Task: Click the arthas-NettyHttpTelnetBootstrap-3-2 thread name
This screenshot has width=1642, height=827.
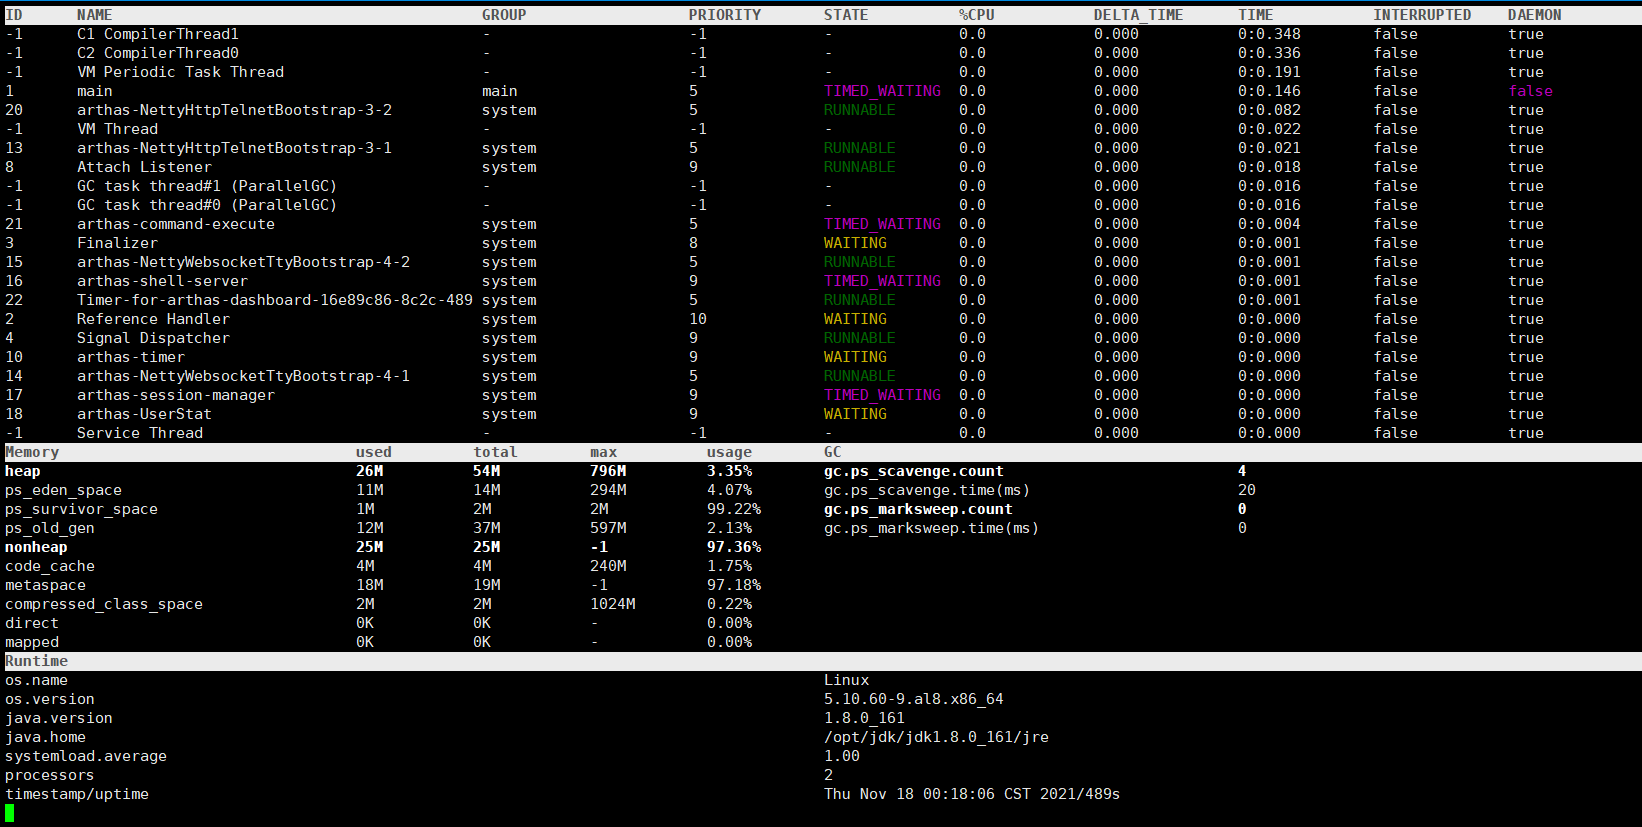Action: point(234,110)
